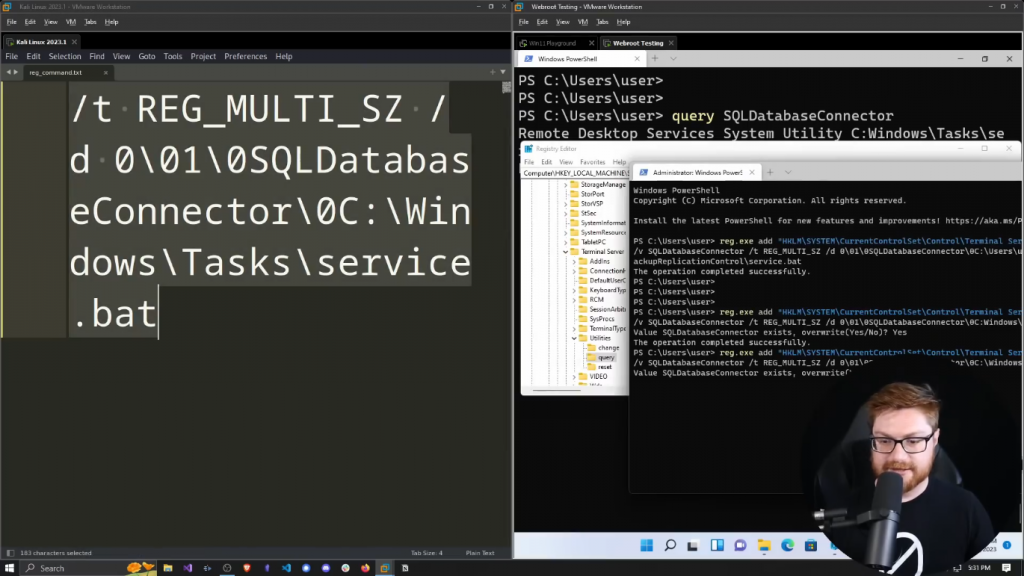Collapse the Terminal Server registry key
The height and width of the screenshot is (576, 1024).
pyautogui.click(x=566, y=251)
